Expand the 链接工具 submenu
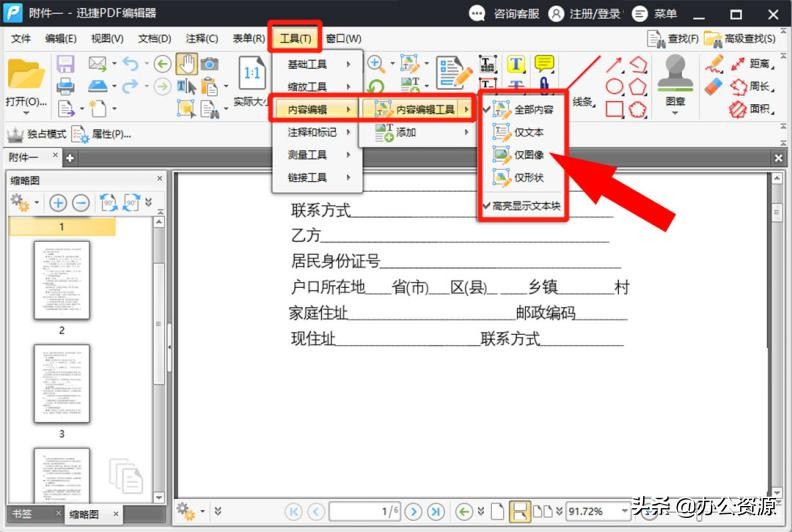Viewport: 792px width, 532px height. 318,177
